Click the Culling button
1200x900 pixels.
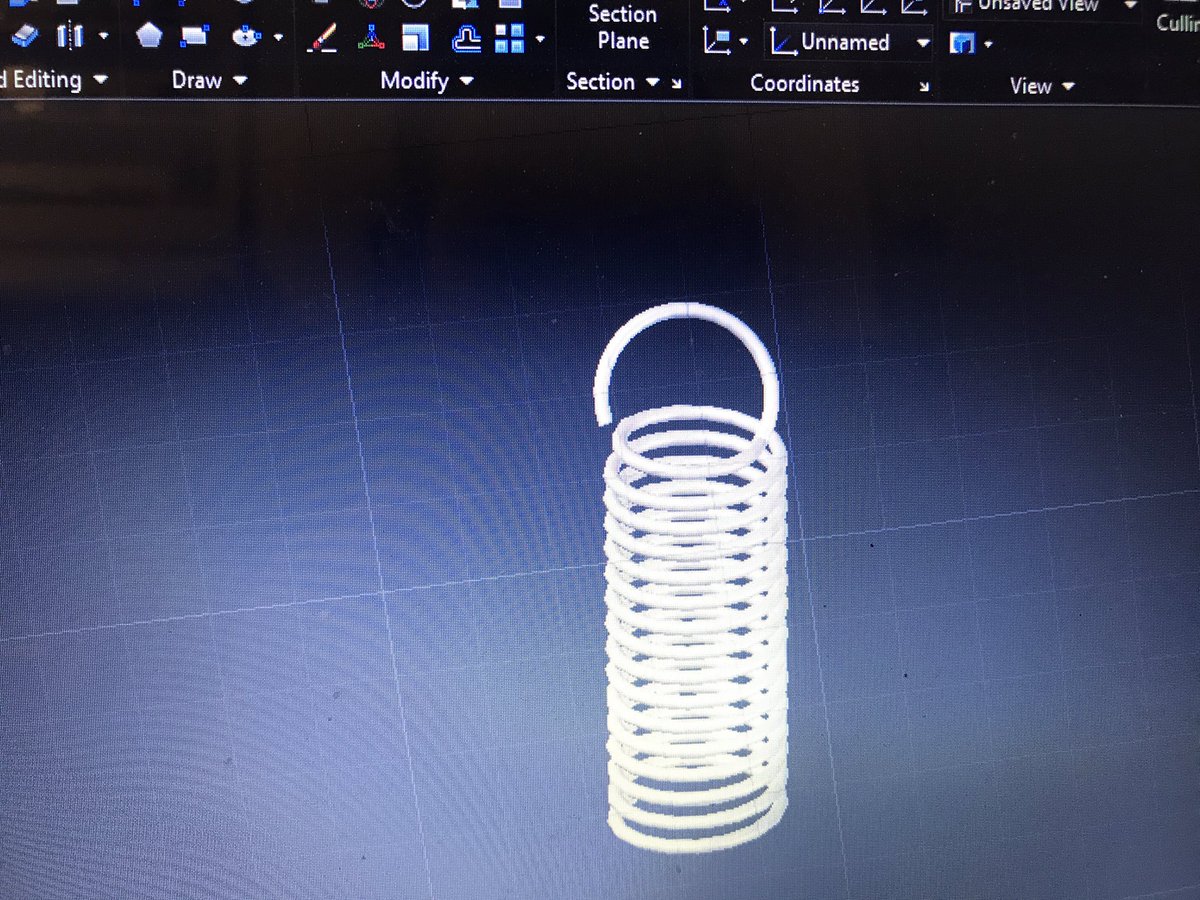[1177, 22]
